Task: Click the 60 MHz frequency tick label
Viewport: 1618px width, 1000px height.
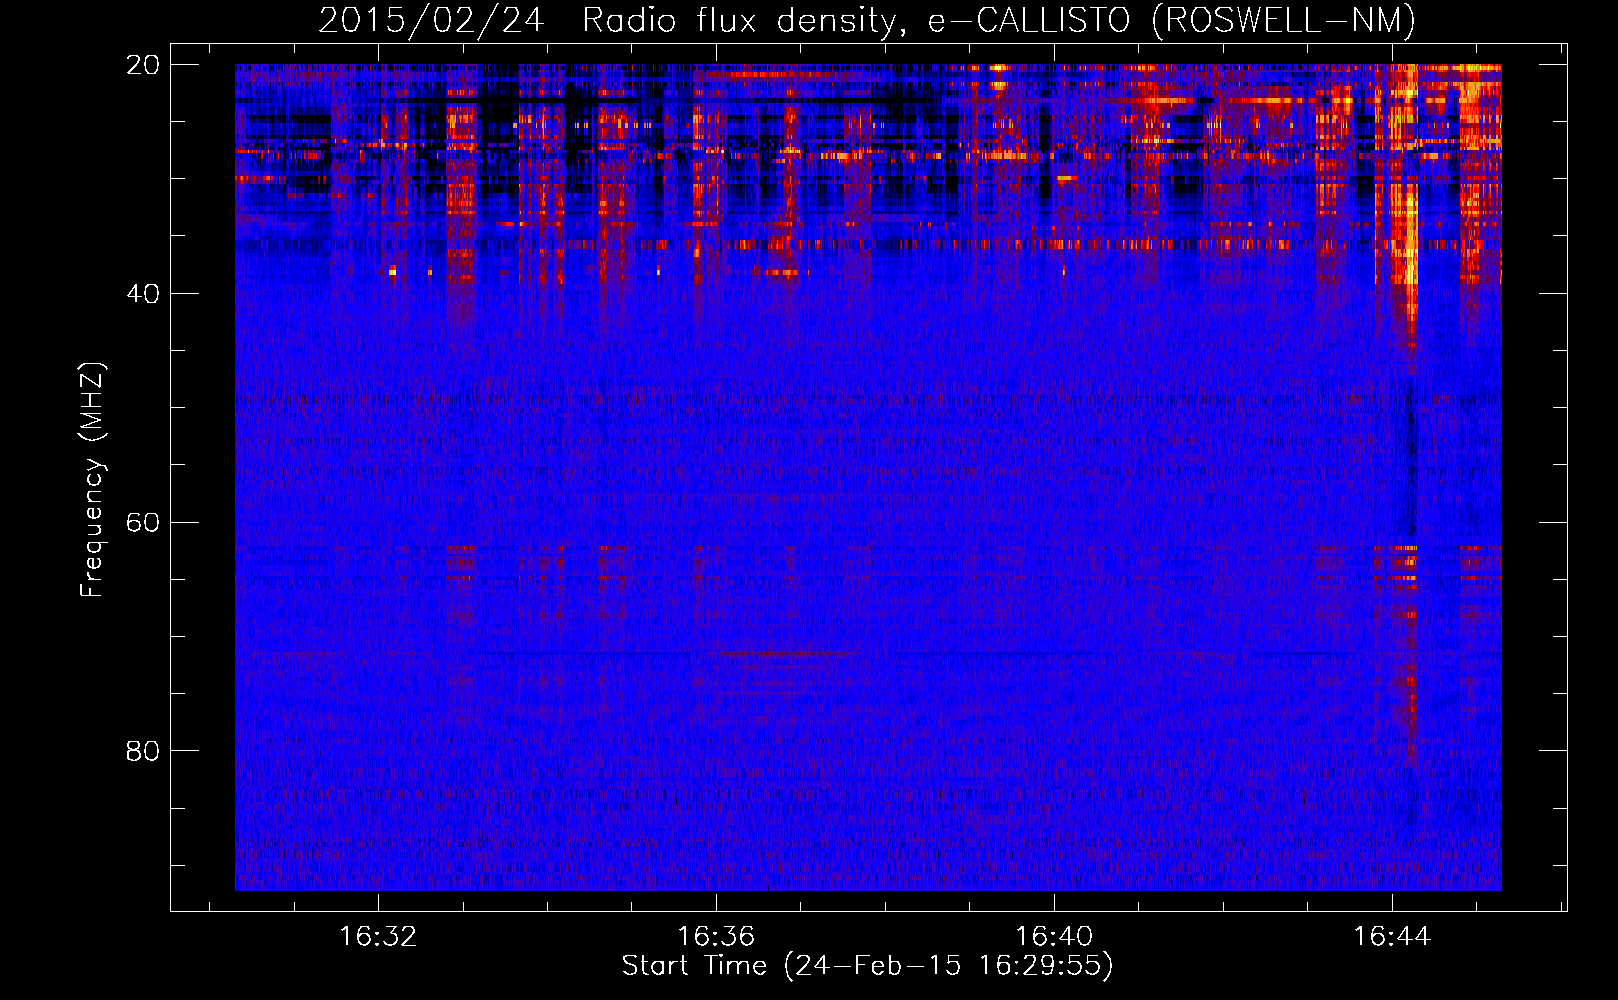Action: coord(142,522)
